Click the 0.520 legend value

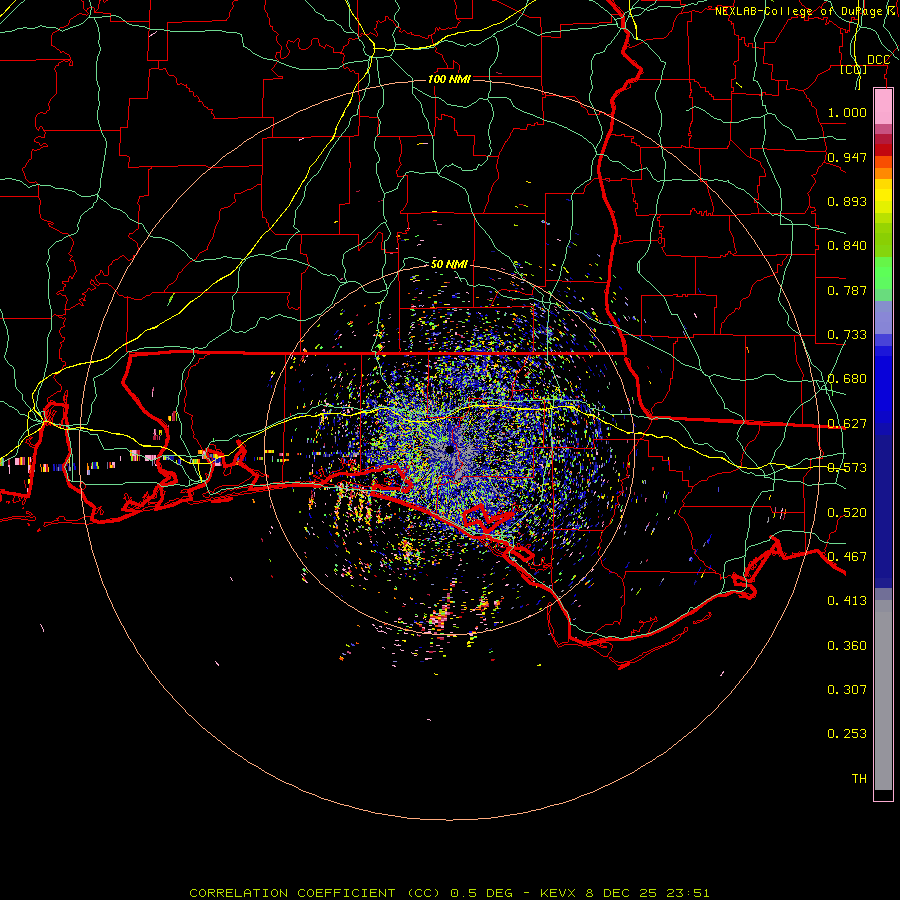847,513
